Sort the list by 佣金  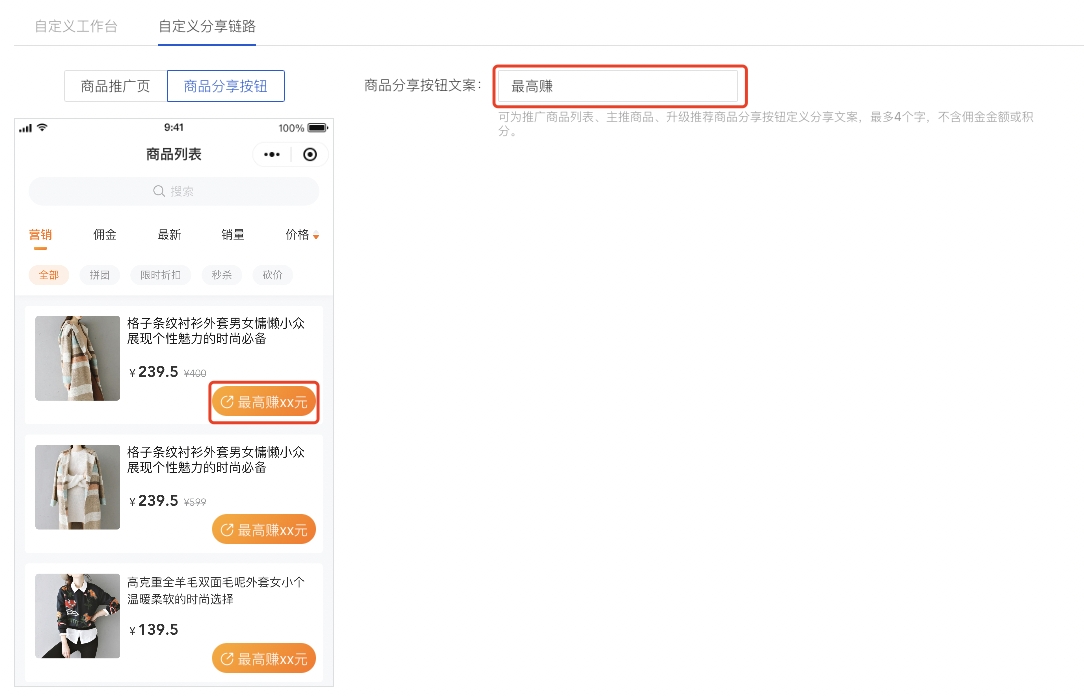coord(105,235)
